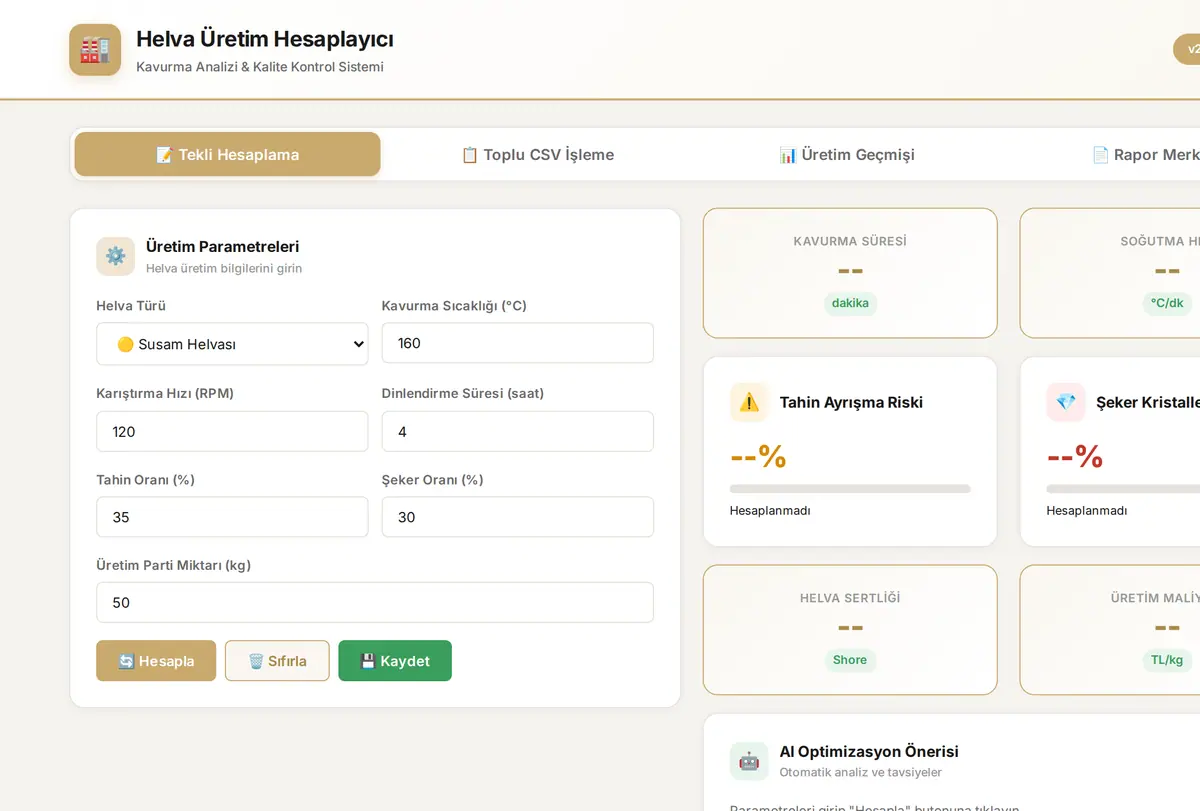The height and width of the screenshot is (811, 1200).
Task: Click the Kavurma Süresi result card
Action: 850,273
